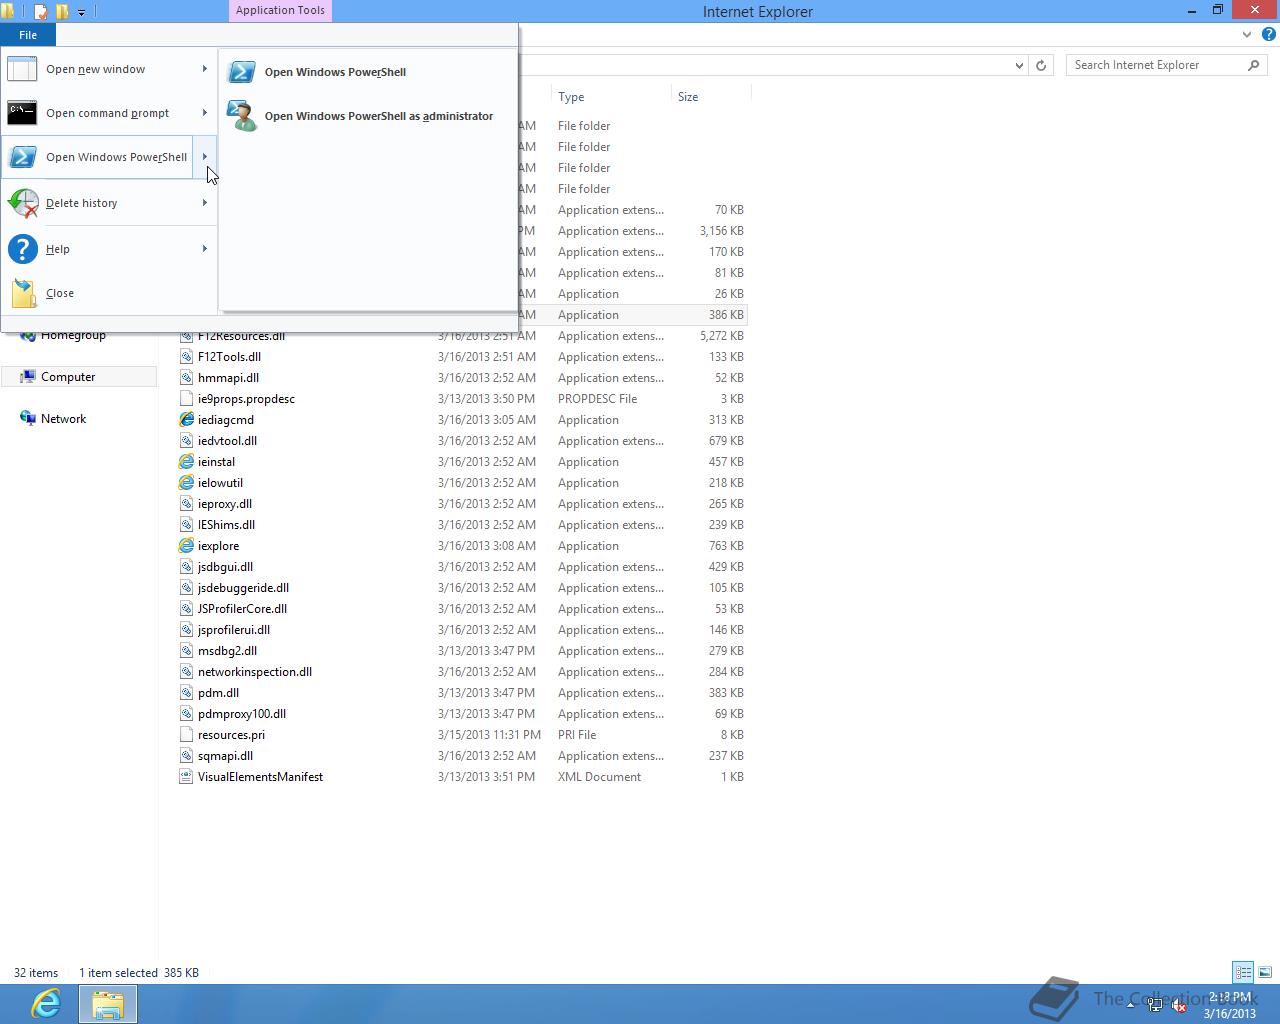The image size is (1280, 1024).
Task: Click the iediagcmd file icon
Action: (x=186, y=420)
